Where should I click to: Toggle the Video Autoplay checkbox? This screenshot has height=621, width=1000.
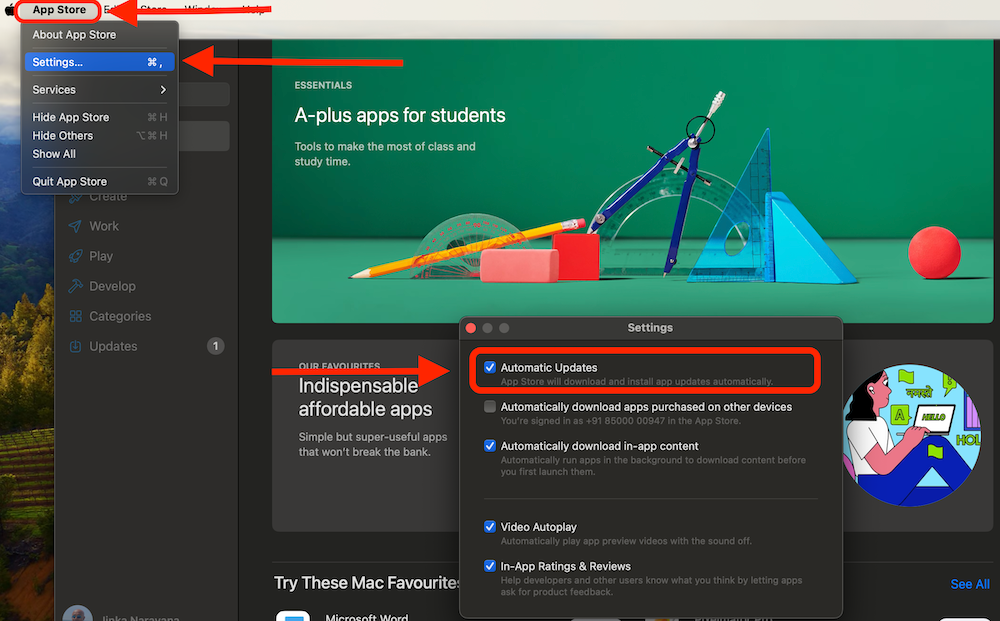point(490,527)
